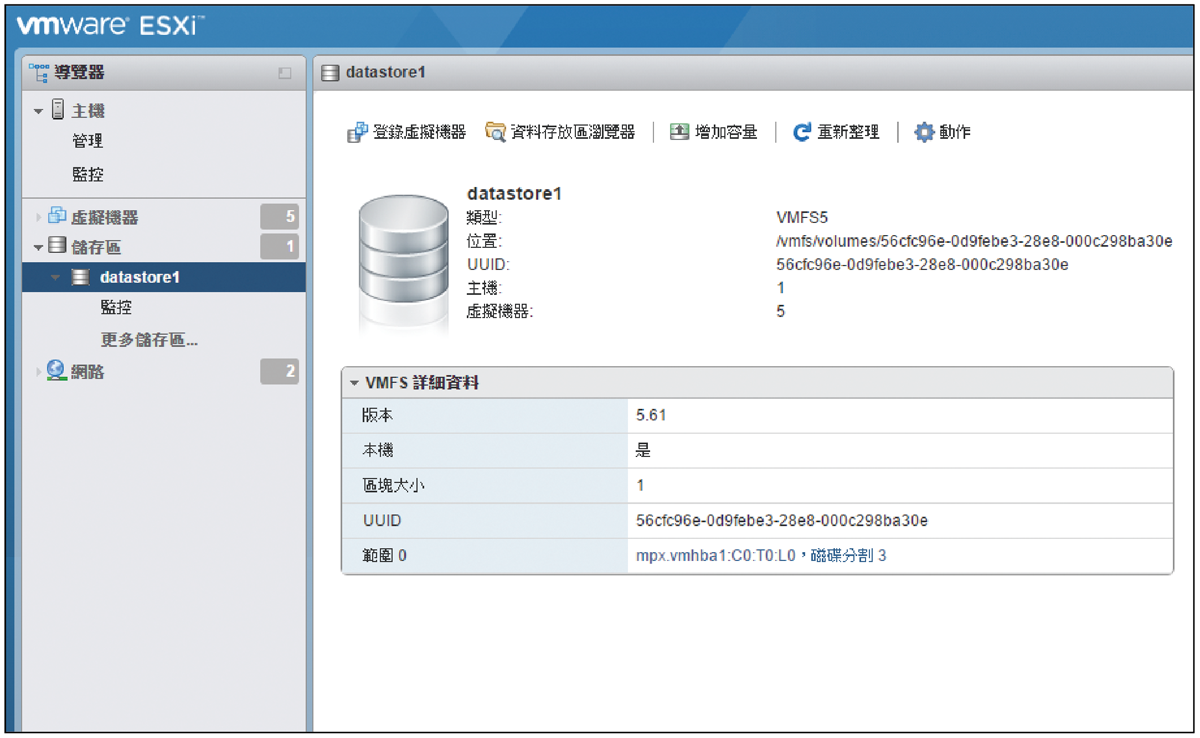Collapse the datastore1 tree node arrow
The image size is (1200, 738).
(x=56, y=278)
